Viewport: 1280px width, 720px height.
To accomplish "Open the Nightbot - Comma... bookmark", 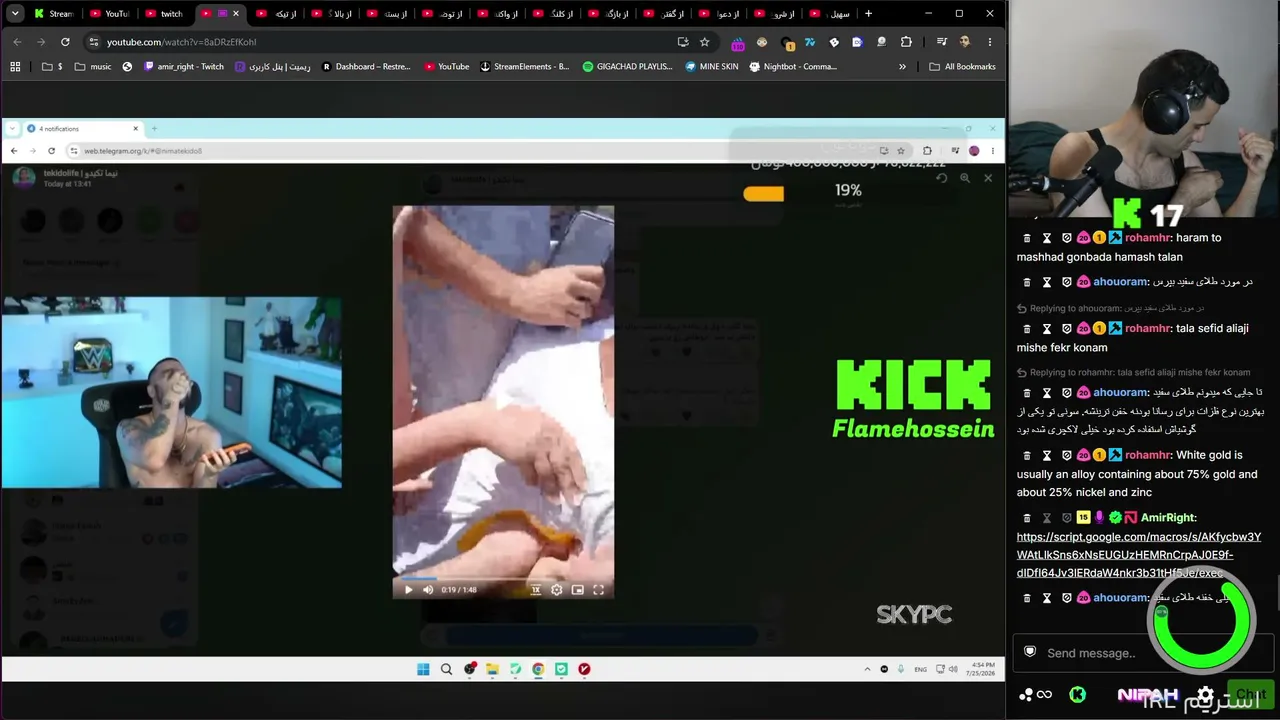I will (x=793, y=67).
